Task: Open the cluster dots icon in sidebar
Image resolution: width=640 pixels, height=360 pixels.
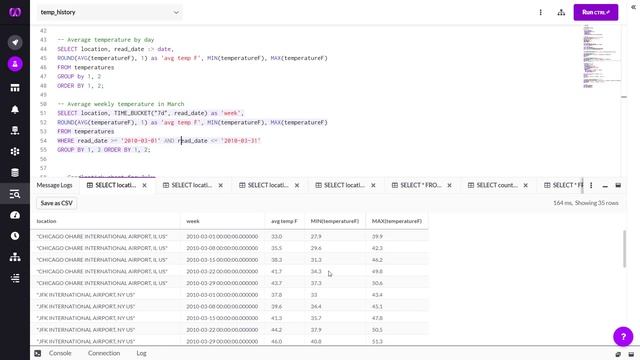Action: pos(15,151)
